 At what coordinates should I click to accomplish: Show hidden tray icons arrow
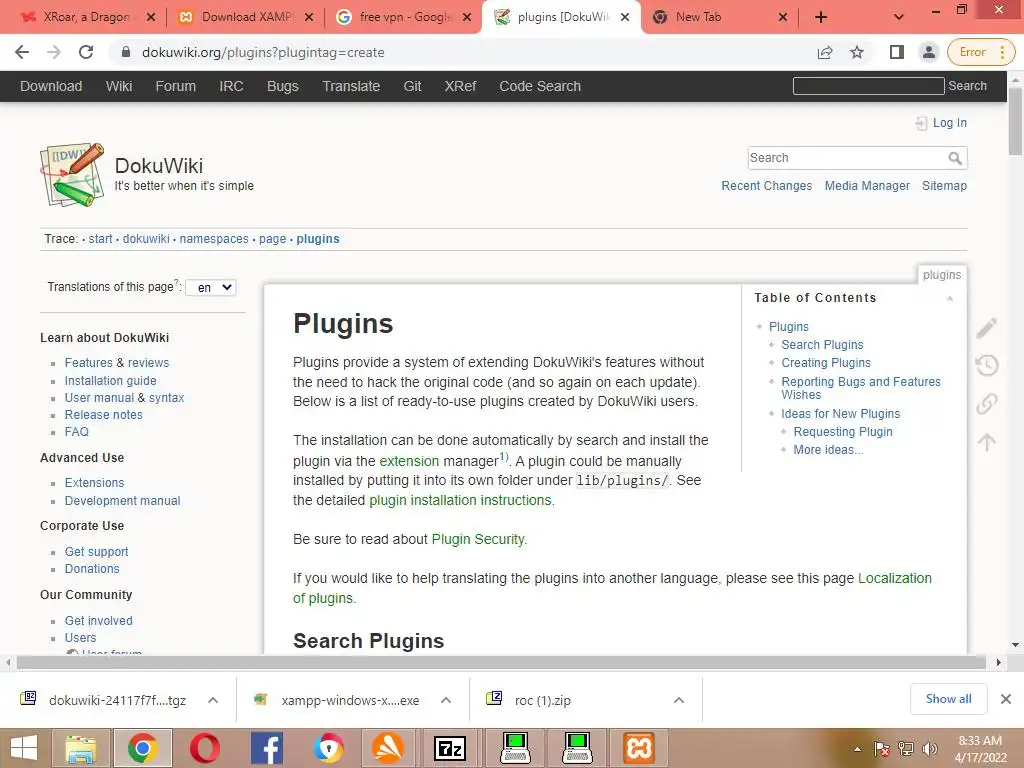pos(857,749)
